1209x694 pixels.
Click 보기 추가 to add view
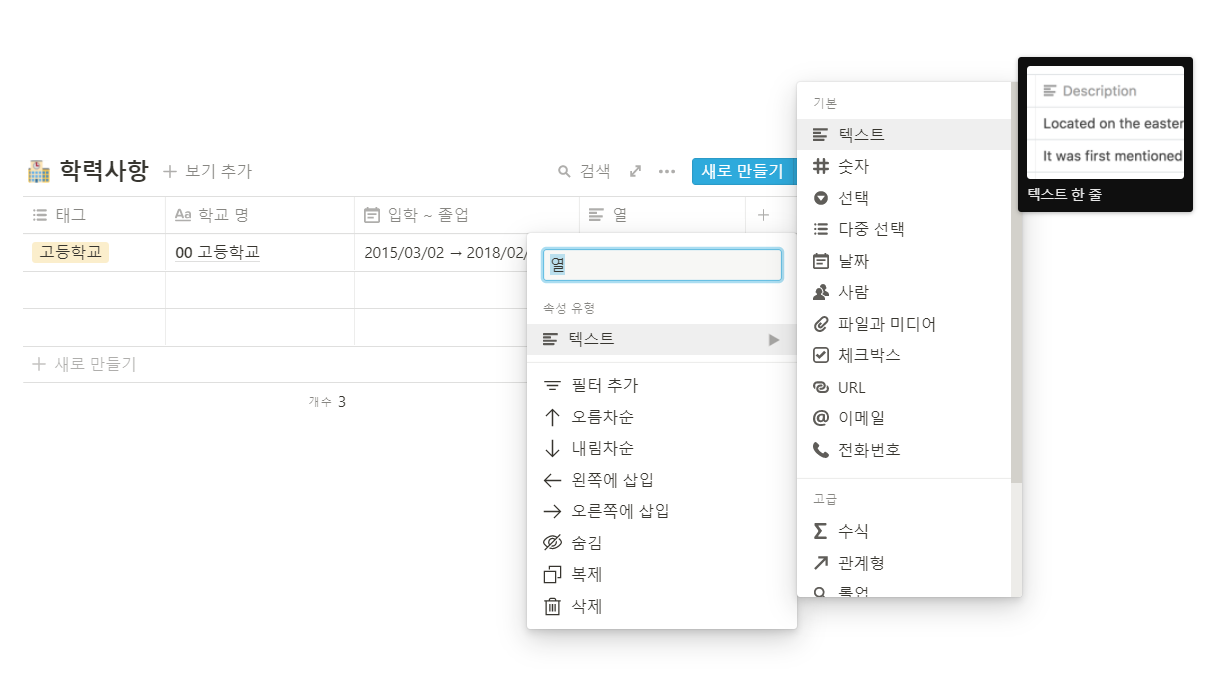click(207, 172)
